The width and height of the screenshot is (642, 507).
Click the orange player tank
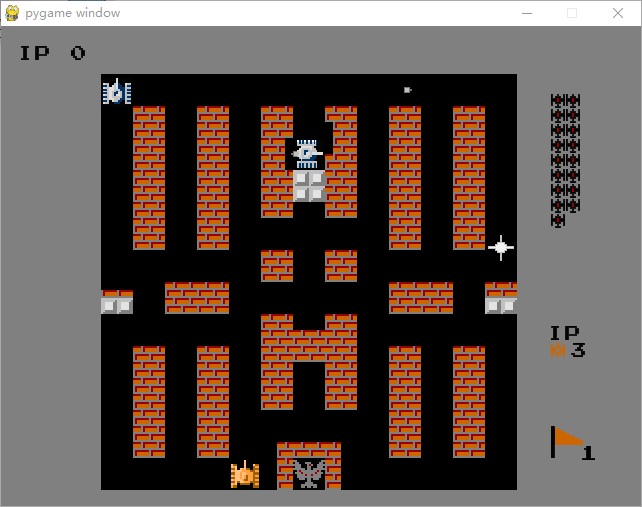point(245,475)
